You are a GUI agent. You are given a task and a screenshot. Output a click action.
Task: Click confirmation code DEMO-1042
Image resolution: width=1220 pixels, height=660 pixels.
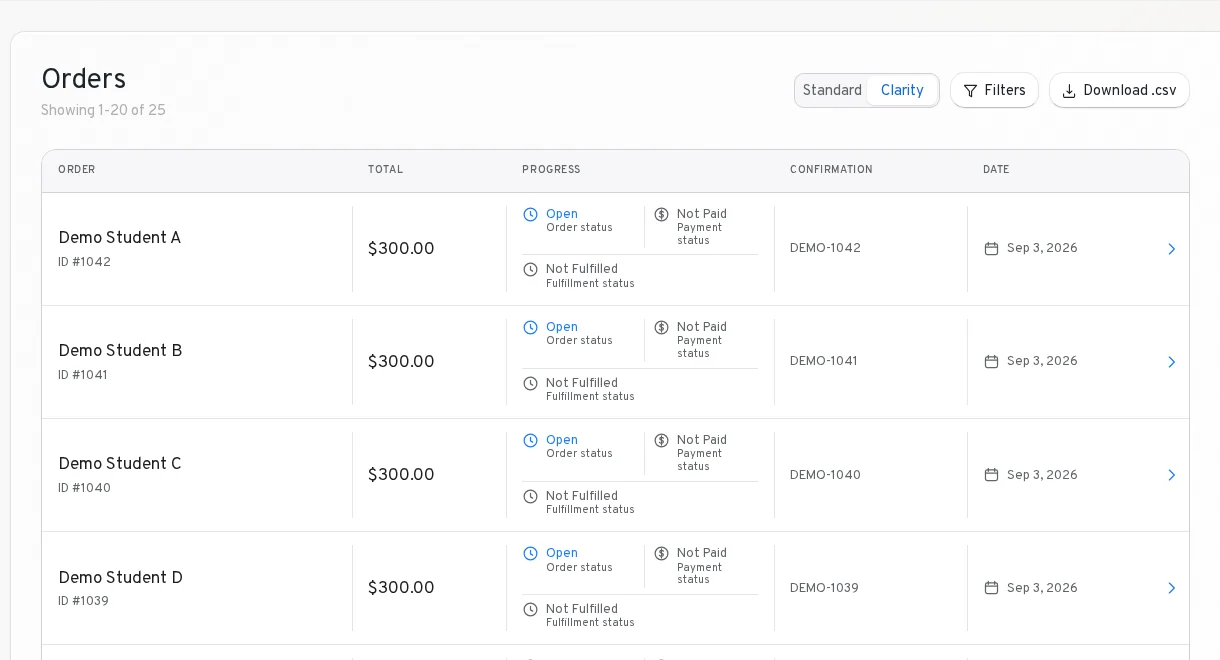click(825, 248)
